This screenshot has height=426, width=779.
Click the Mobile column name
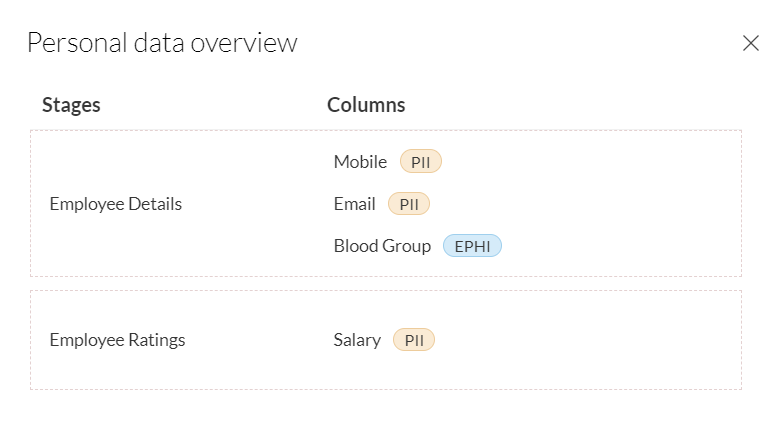point(360,162)
